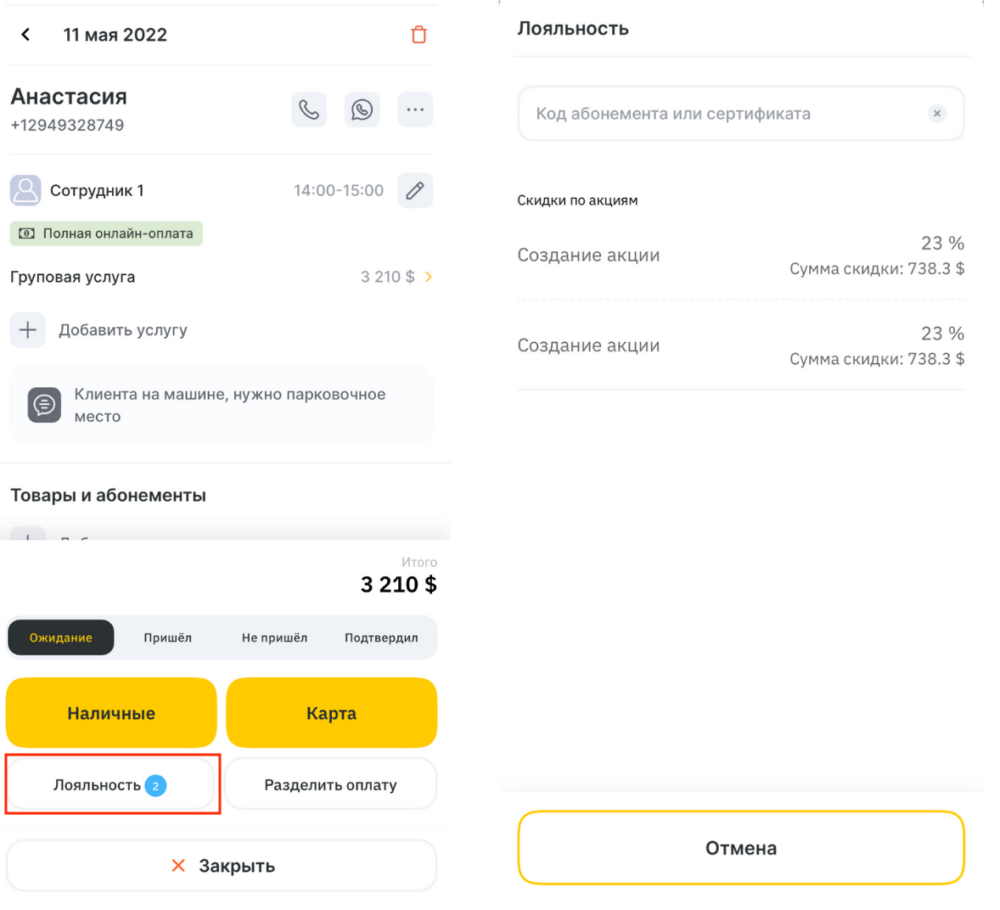The image size is (1000, 910).
Task: Clear the certificate code field with the x icon
Action: (937, 114)
